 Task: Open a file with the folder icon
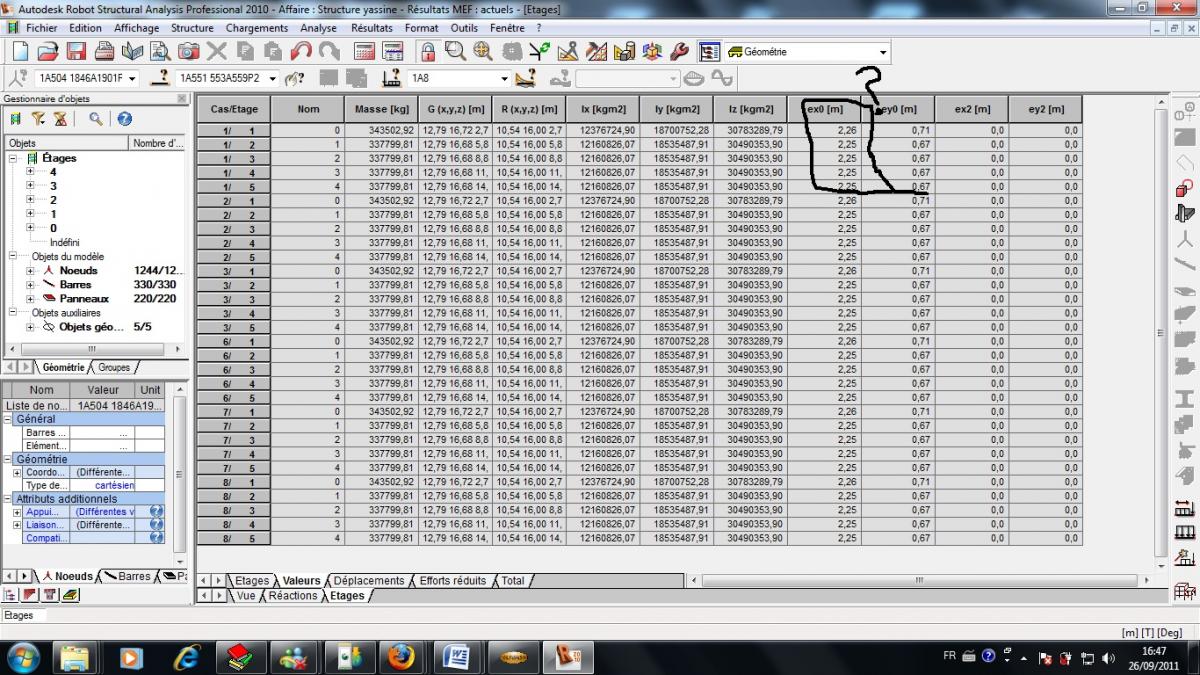[50, 52]
